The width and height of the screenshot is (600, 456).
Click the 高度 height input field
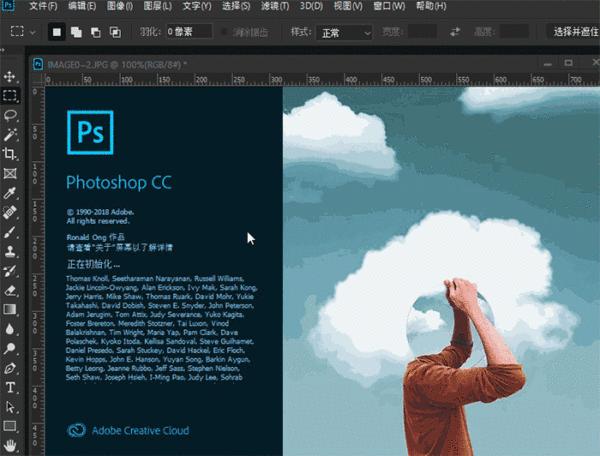tap(514, 32)
